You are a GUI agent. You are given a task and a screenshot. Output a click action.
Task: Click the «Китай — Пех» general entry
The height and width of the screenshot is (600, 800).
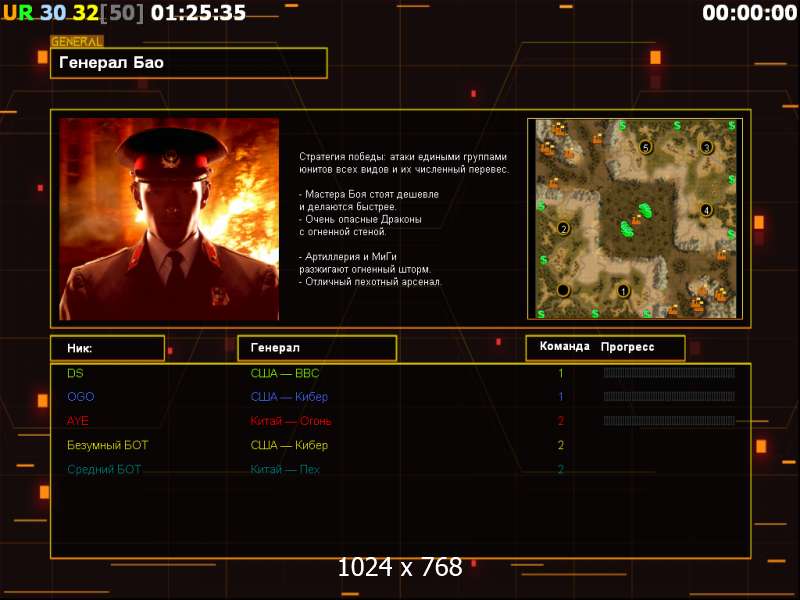(285, 469)
